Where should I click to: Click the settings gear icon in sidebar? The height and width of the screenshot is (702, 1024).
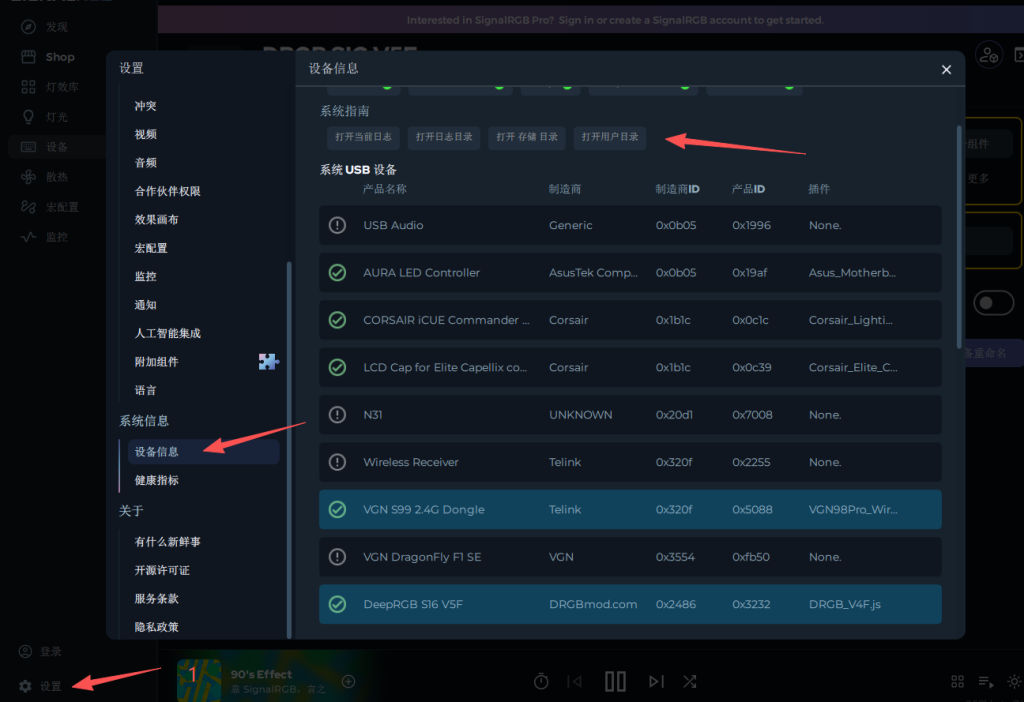(26, 686)
